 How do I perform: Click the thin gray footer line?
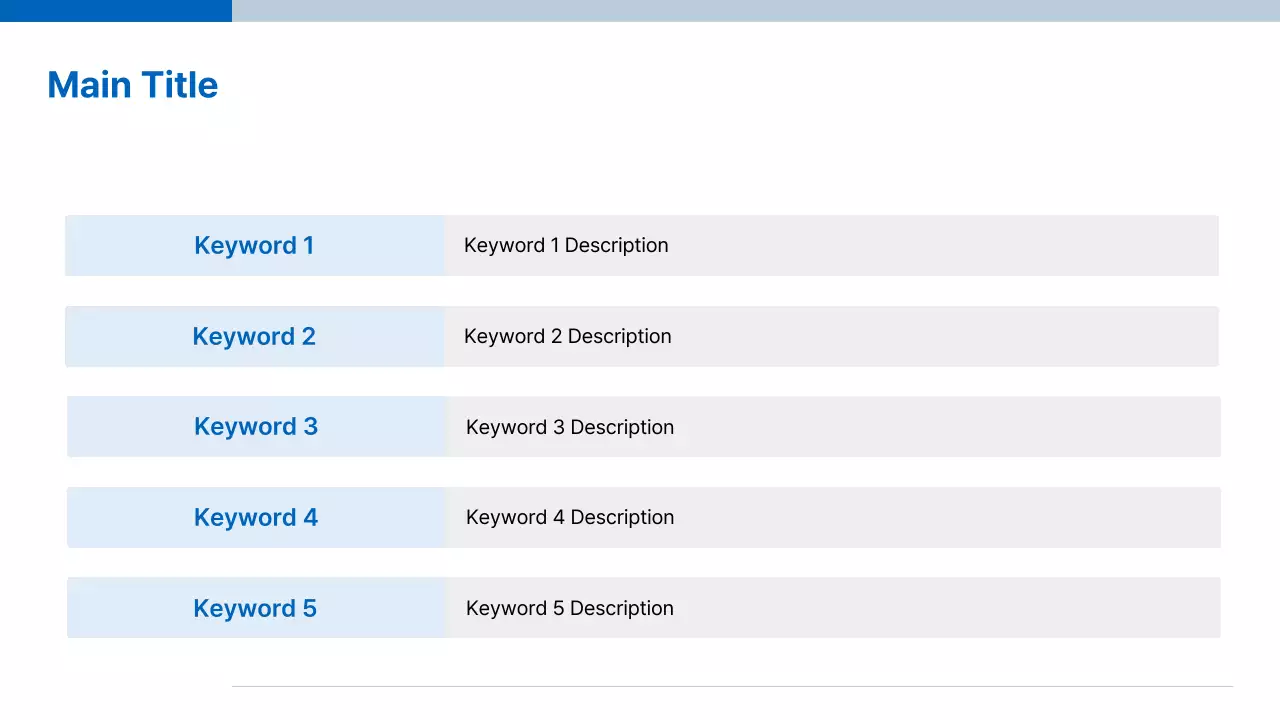tap(732, 686)
